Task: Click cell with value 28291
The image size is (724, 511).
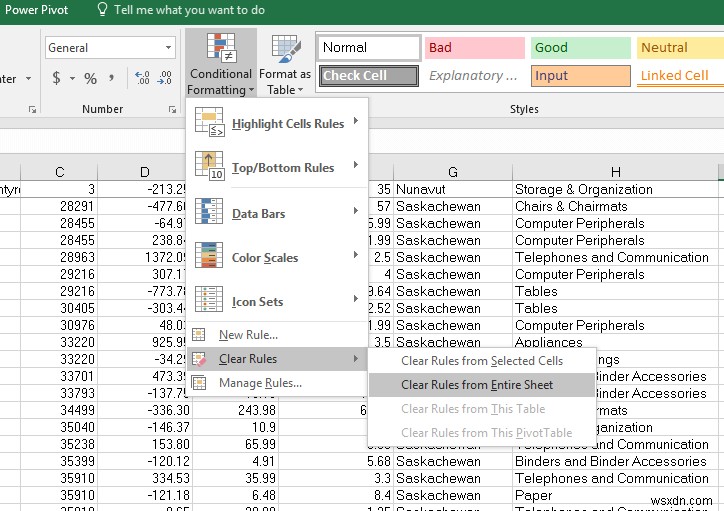Action: pyautogui.click(x=59, y=206)
